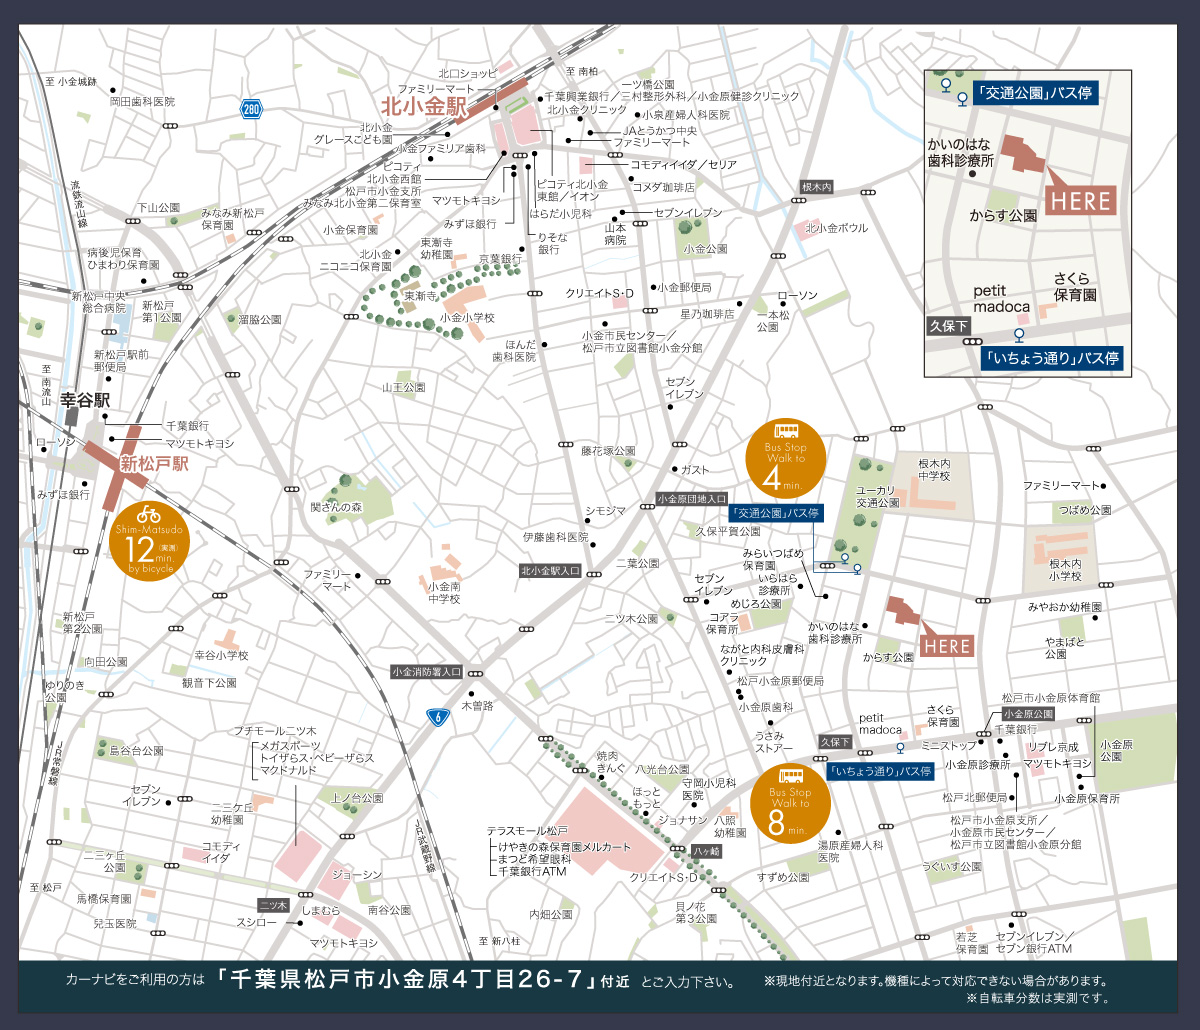The width and height of the screenshot is (1200, 1030).
Task: Click the 根木内 intersection signal marker
Action: tap(817, 187)
